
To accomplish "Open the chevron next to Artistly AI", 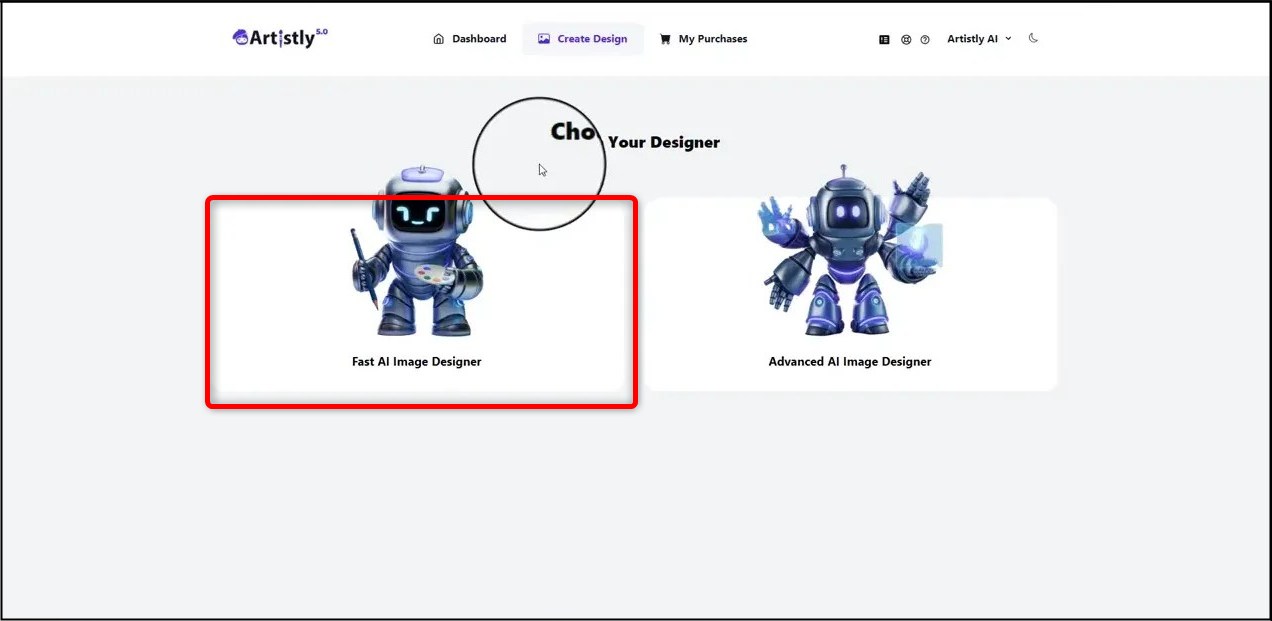I will pyautogui.click(x=1009, y=38).
